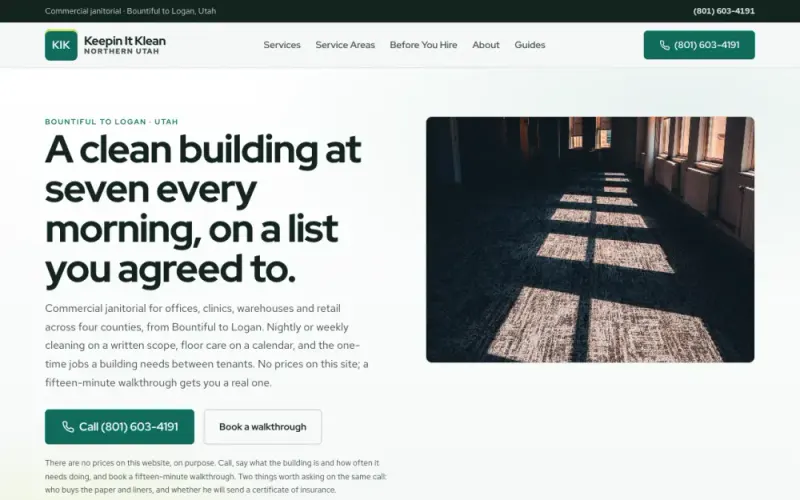
Task: Open Before You Hire page
Action: pos(423,45)
